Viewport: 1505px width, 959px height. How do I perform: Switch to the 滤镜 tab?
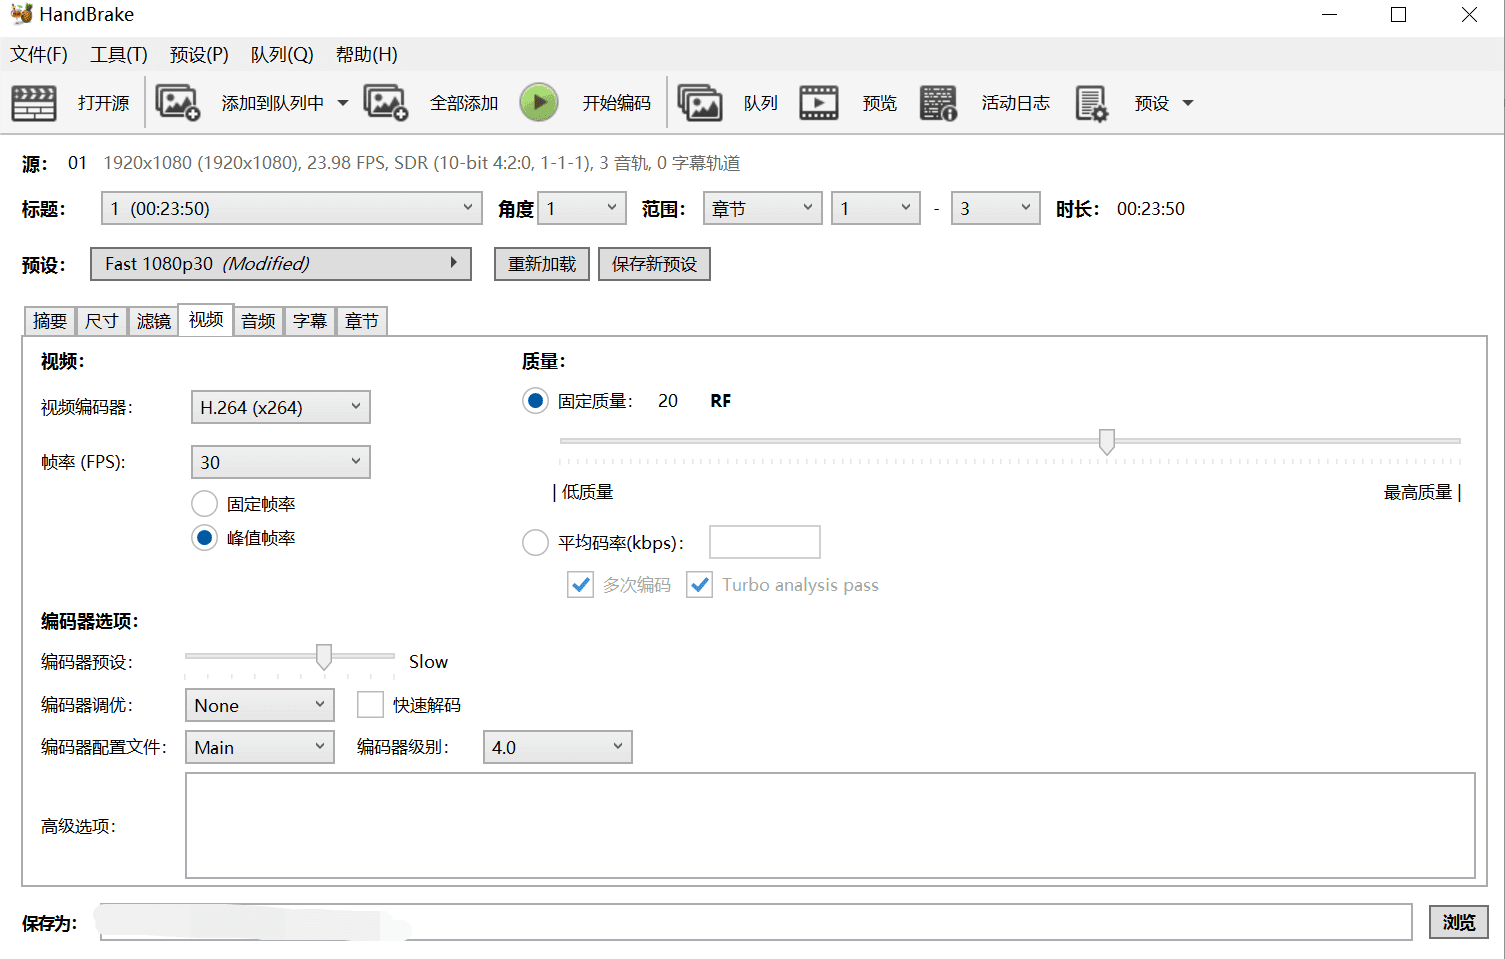[x=154, y=321]
